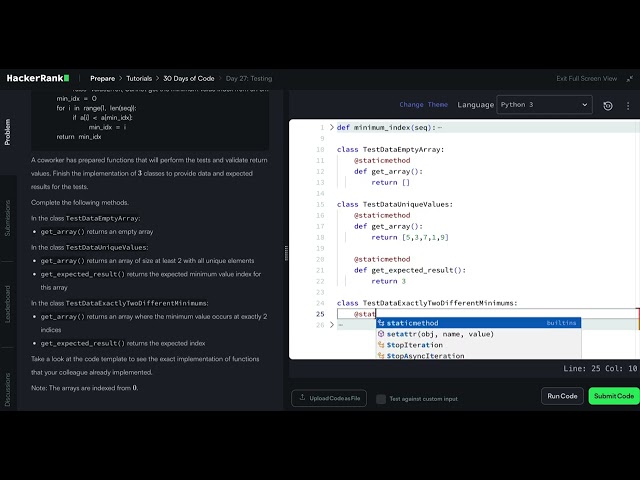The height and width of the screenshot is (480, 640).
Task: Switch to the Discussions side tab
Action: pyautogui.click(x=7, y=389)
